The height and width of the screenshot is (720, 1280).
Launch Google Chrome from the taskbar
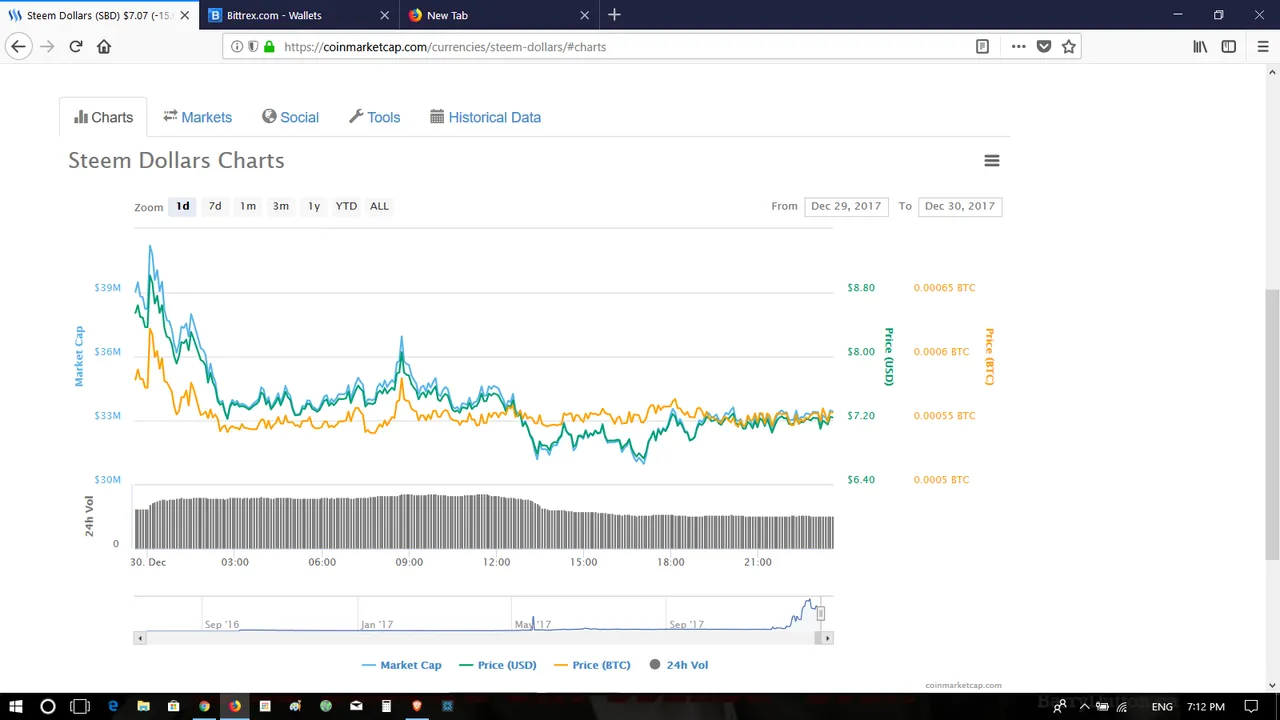click(x=204, y=706)
